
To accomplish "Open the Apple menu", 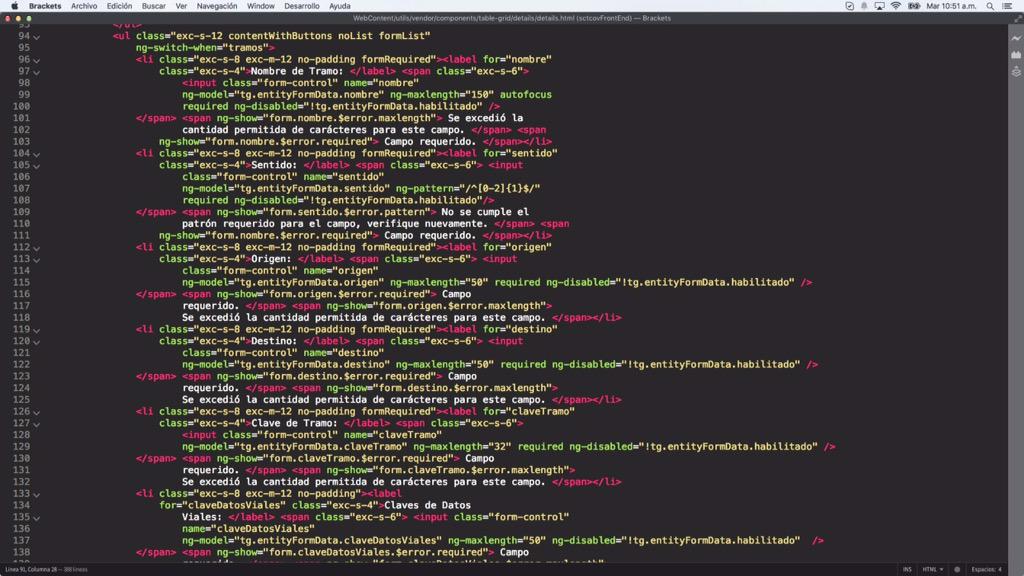I will coord(14,6).
